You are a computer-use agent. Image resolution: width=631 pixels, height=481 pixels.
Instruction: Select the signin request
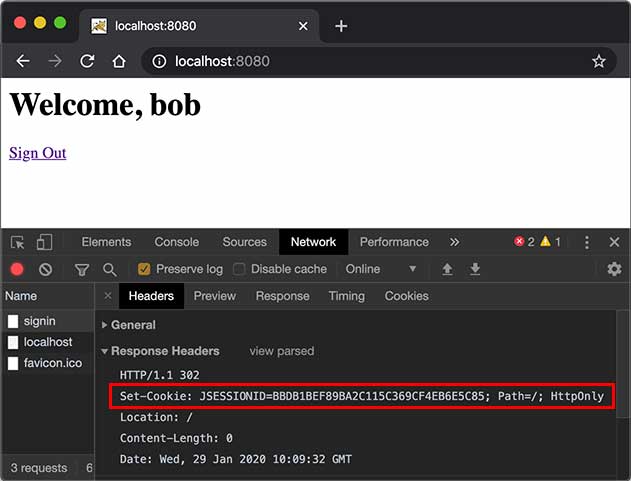tap(40, 321)
